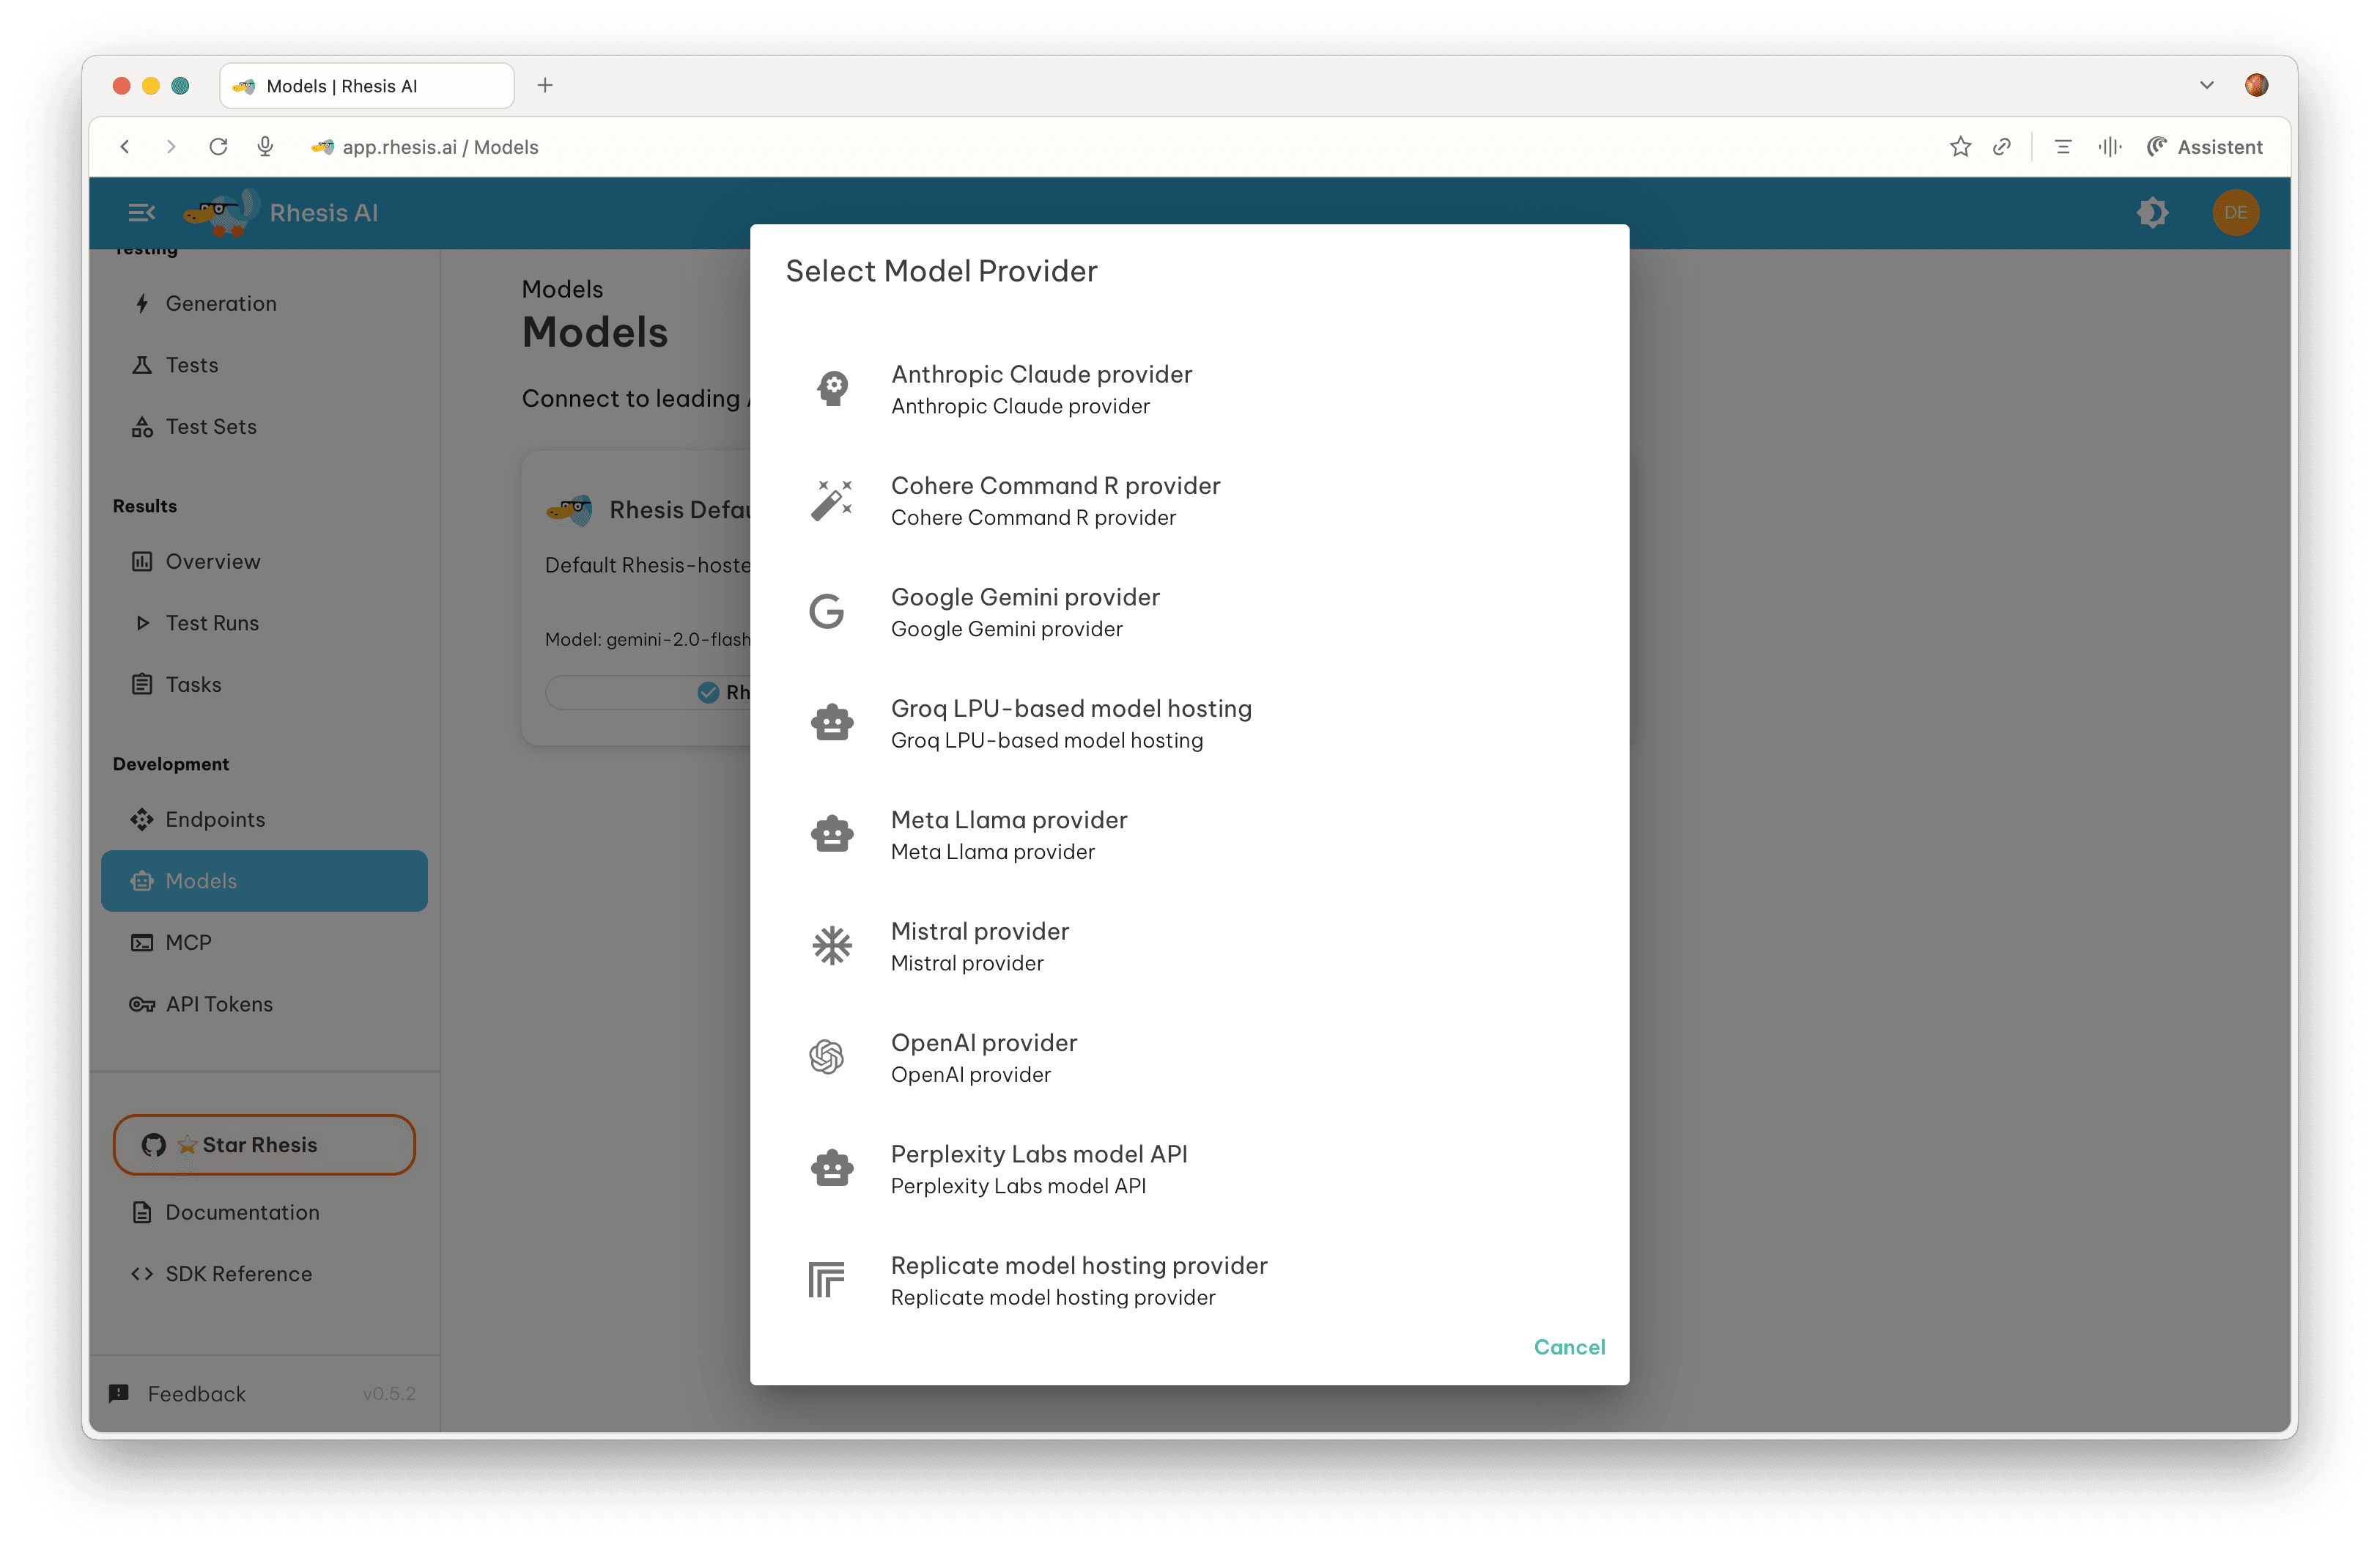Toggle the light/dark theme in header
Viewport: 2380px width, 1548px height.
(x=2152, y=213)
